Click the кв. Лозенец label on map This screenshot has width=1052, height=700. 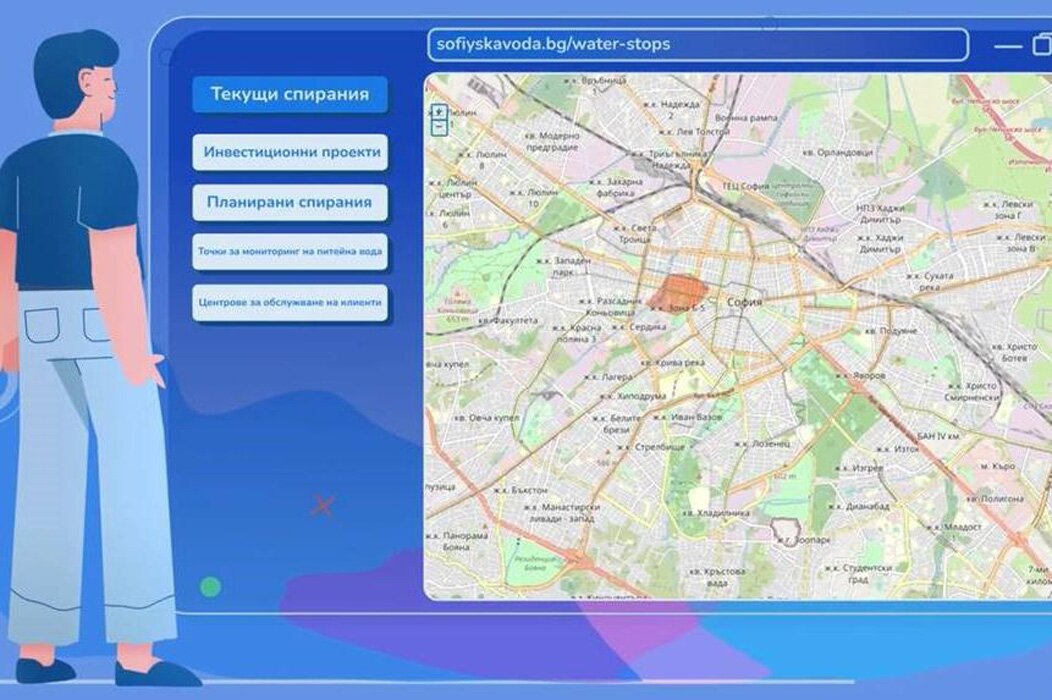764,443
